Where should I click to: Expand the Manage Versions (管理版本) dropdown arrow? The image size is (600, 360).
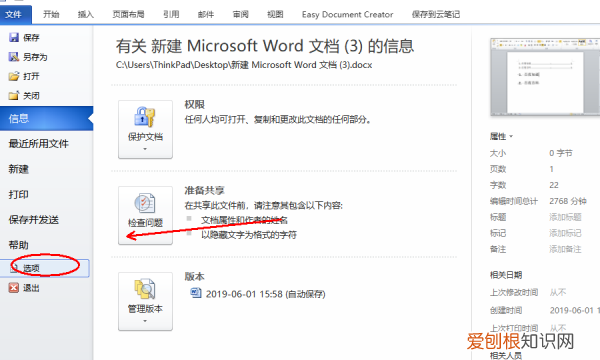145,321
